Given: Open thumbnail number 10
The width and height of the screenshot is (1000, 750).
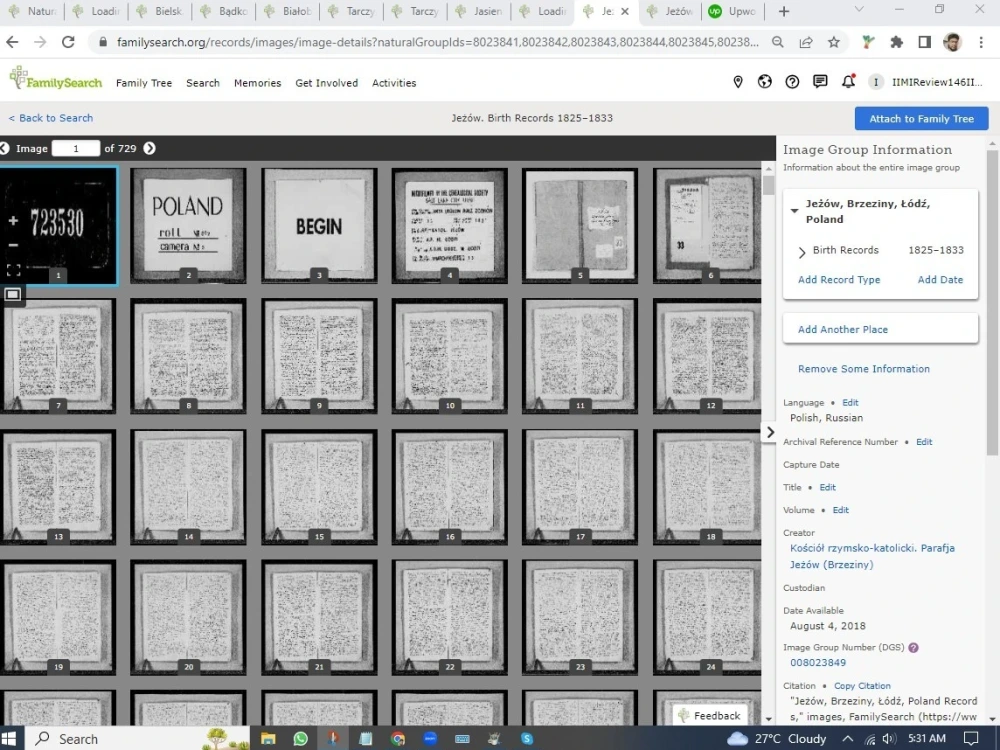Looking at the screenshot, I should click(450, 356).
